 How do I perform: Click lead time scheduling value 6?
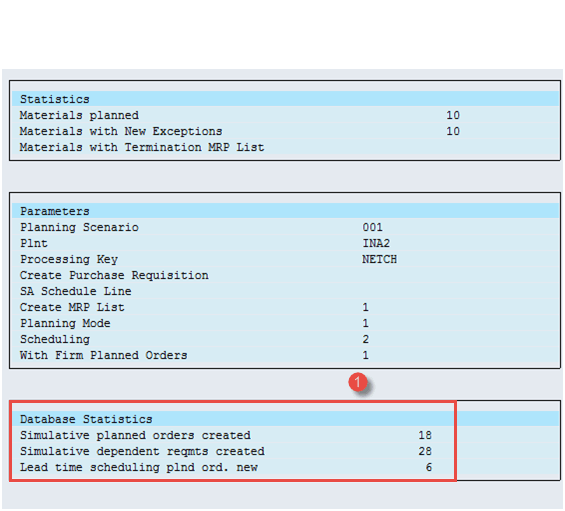click(x=428, y=467)
